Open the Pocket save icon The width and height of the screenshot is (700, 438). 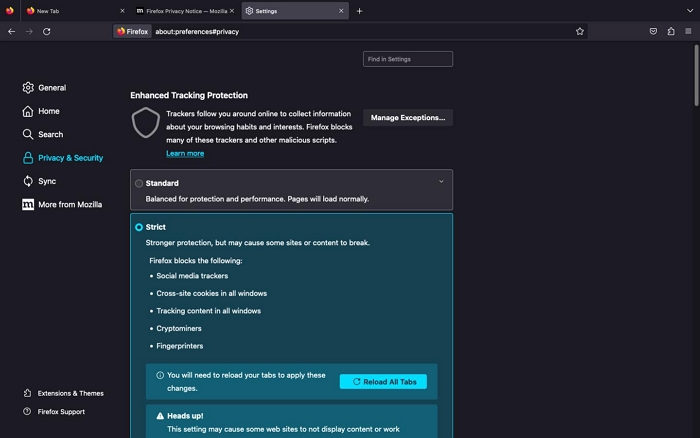[x=653, y=31]
